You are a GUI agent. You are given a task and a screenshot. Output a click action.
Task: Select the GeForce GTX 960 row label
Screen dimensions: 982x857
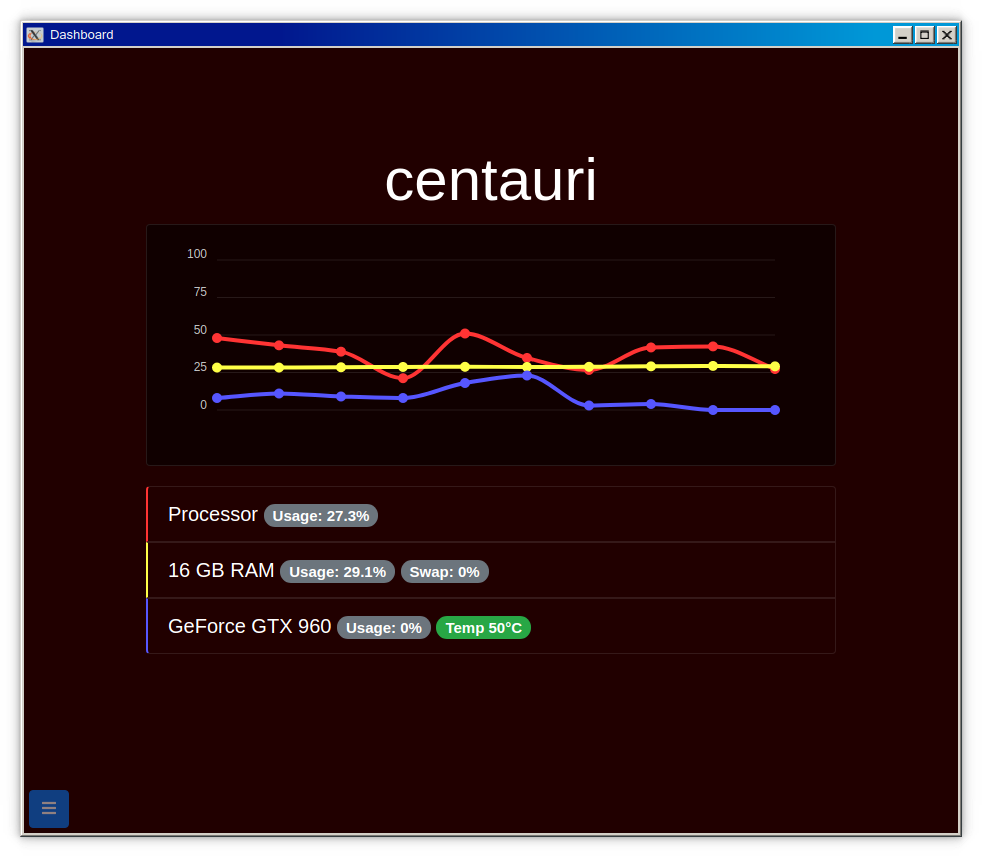pyautogui.click(x=249, y=626)
